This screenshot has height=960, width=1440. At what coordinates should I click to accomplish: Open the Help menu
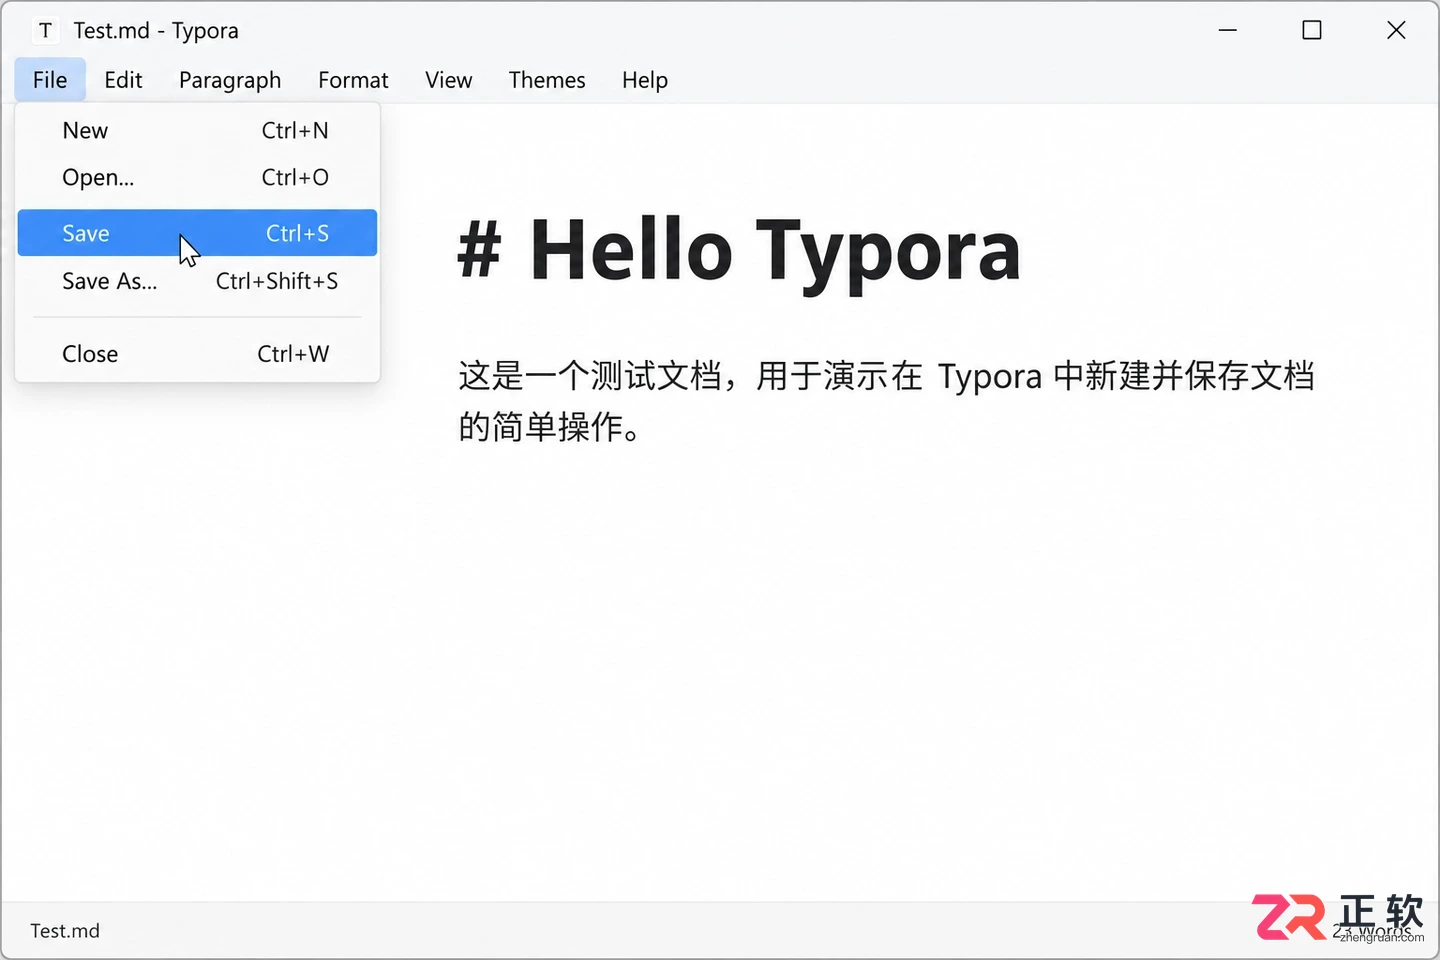pos(645,80)
